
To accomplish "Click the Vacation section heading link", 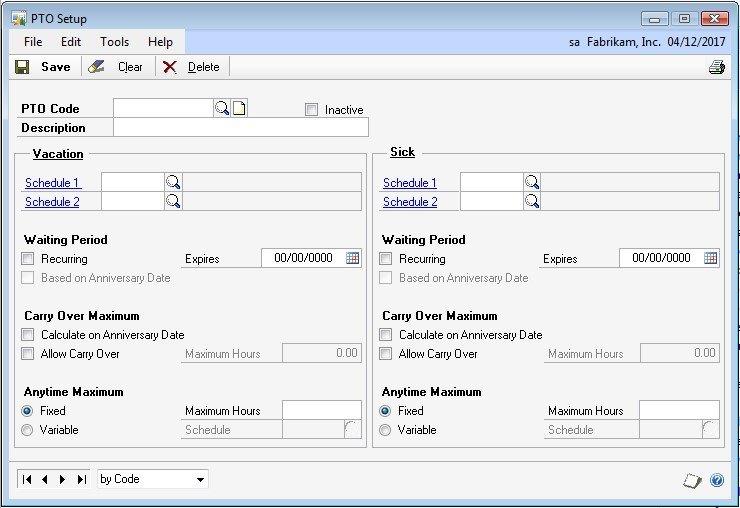I will pyautogui.click(x=58, y=154).
